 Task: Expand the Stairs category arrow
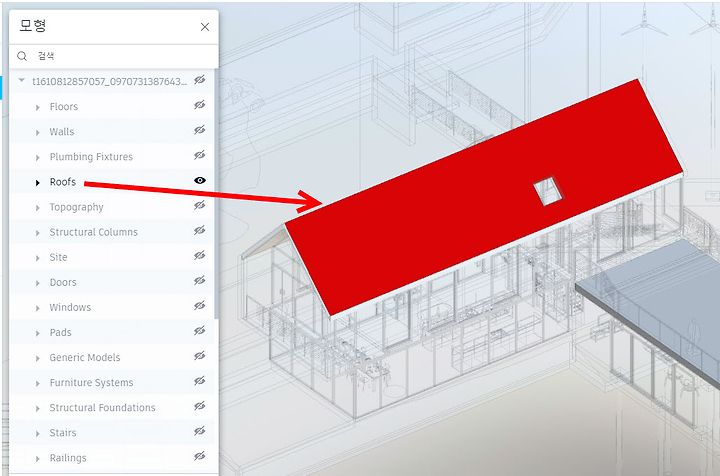pos(38,434)
